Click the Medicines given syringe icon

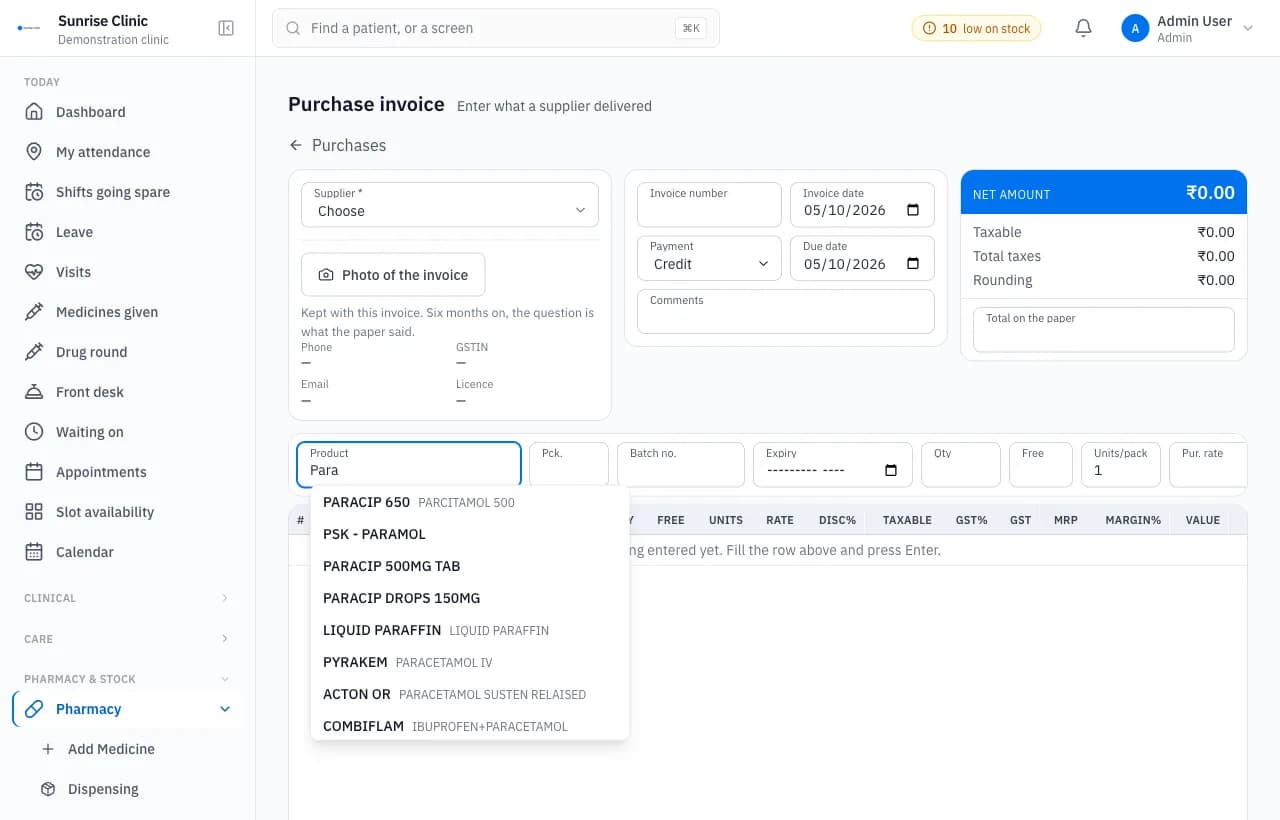(x=34, y=312)
